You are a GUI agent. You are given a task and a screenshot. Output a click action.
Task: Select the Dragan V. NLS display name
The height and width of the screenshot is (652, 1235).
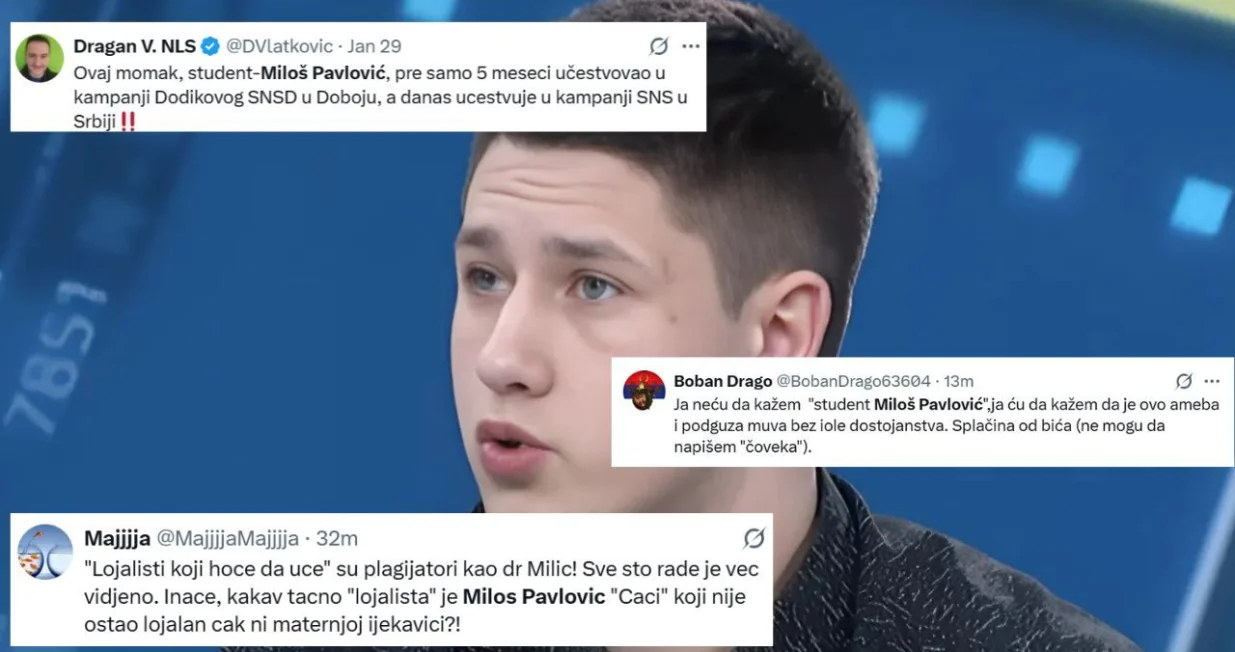(x=135, y=46)
